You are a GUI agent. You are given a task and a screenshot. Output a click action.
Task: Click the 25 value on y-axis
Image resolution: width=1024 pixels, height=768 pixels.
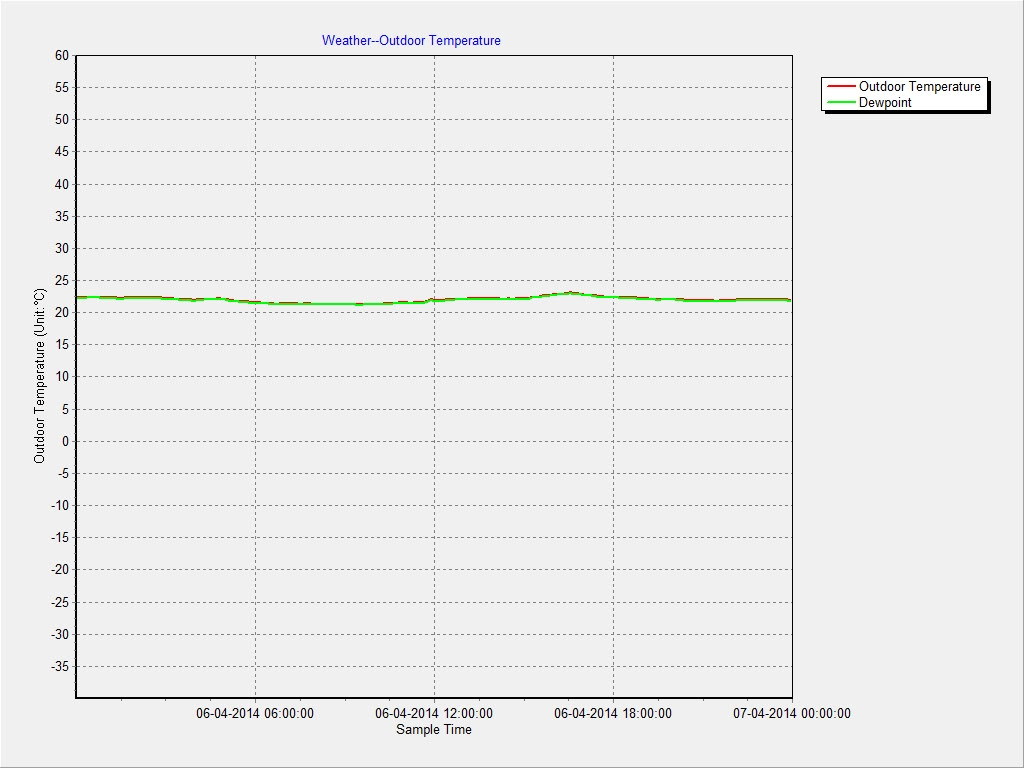click(x=61, y=280)
